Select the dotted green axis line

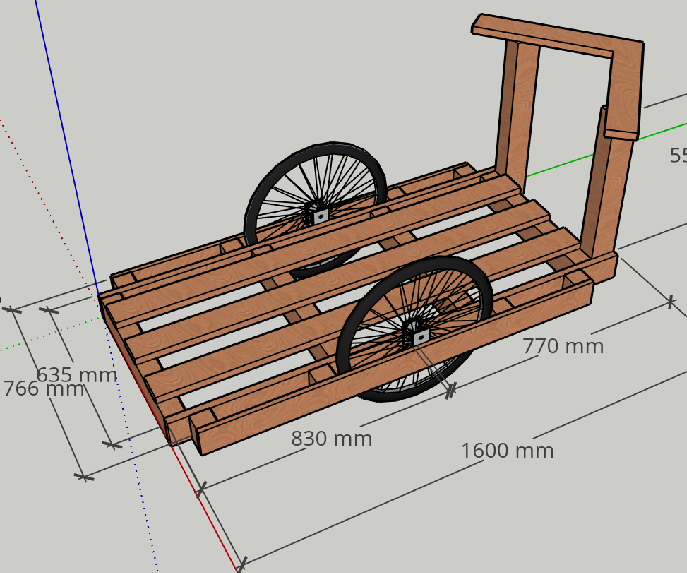point(40,341)
